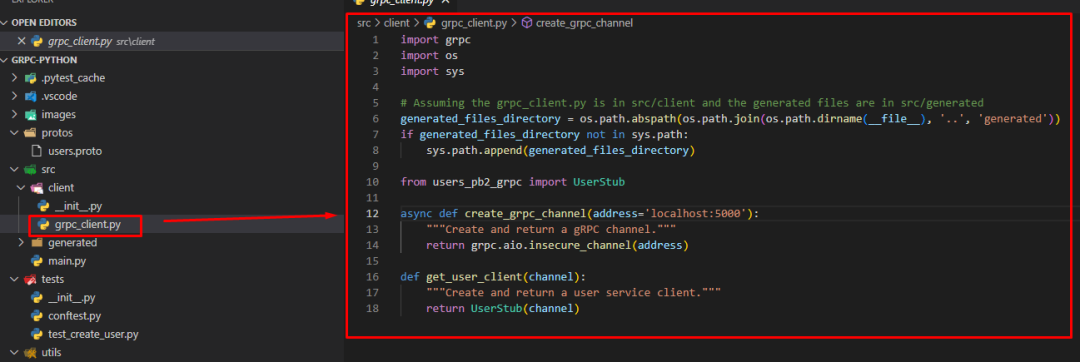The height and width of the screenshot is (362, 1080).
Task: Click 'import os' on line 2
Action: coord(429,55)
